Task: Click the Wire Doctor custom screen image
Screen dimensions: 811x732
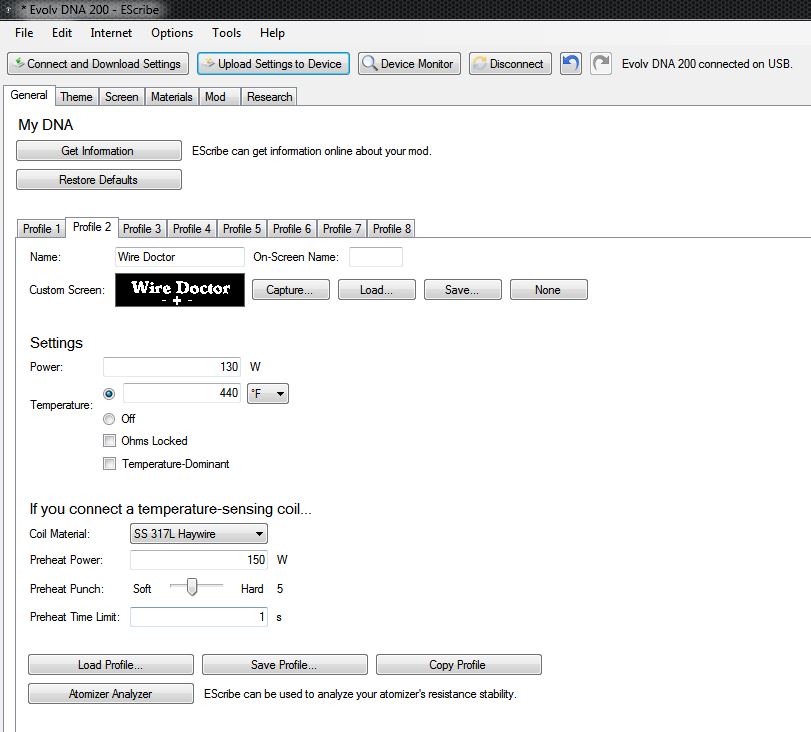Action: (180, 290)
